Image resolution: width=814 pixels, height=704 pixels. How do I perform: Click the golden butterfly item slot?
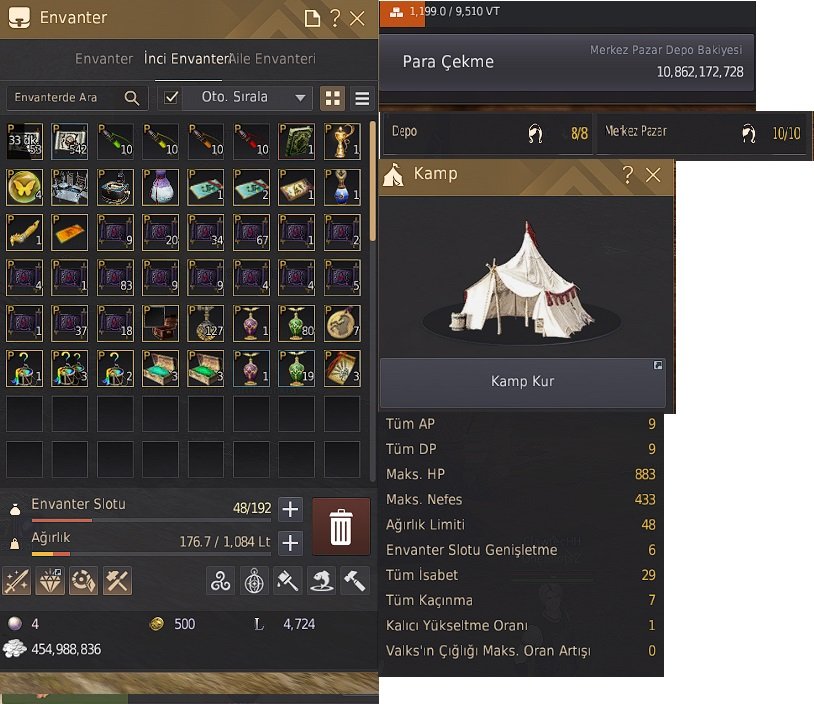(x=24, y=187)
